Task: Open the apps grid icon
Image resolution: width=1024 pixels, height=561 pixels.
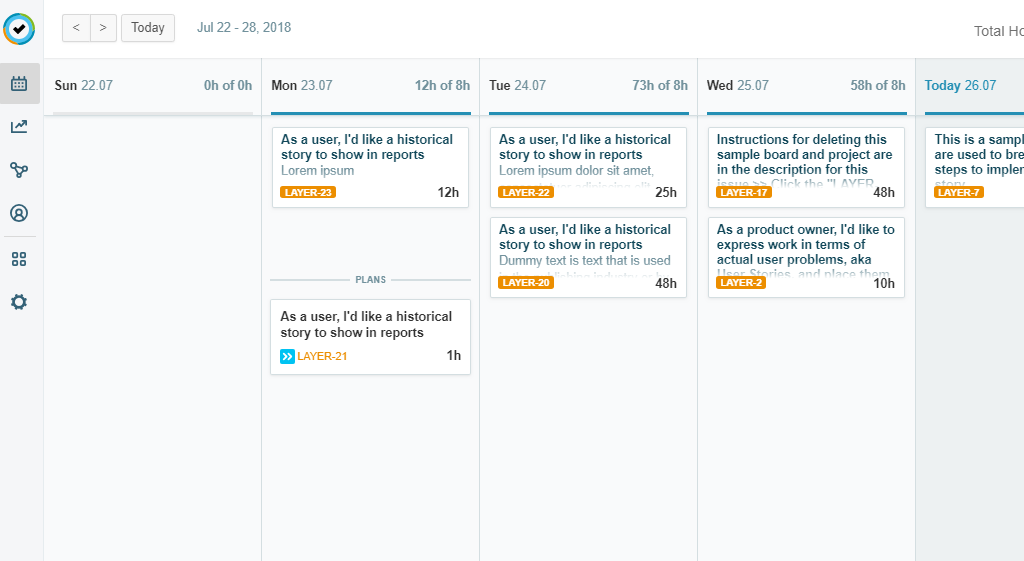Action: [19, 259]
